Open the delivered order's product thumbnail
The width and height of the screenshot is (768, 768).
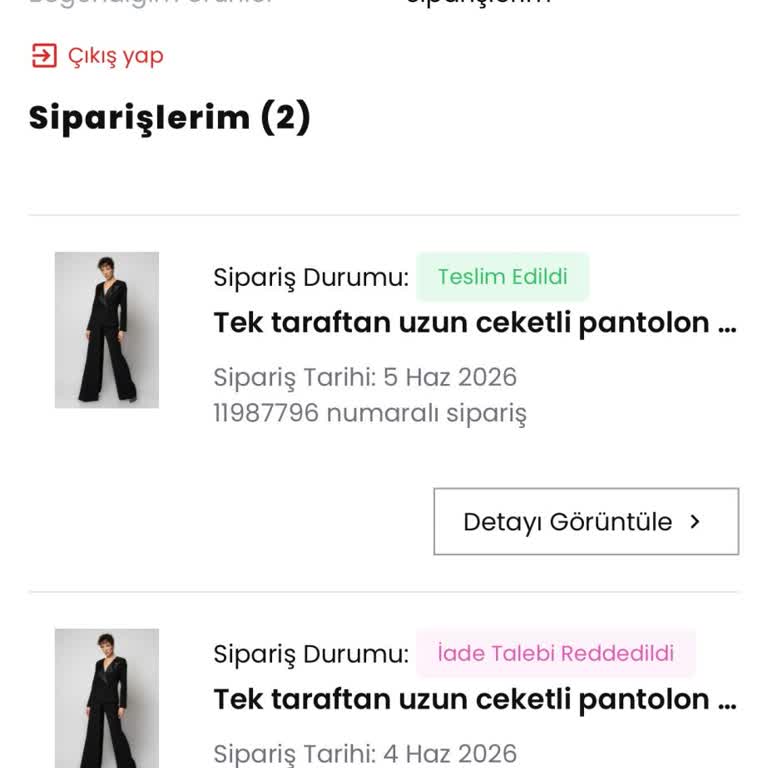[x=107, y=330]
